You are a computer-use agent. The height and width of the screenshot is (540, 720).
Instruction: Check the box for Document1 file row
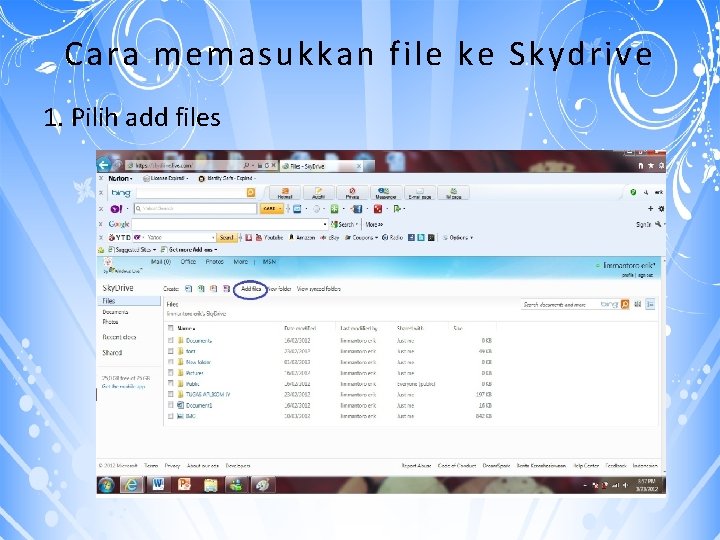pos(171,405)
